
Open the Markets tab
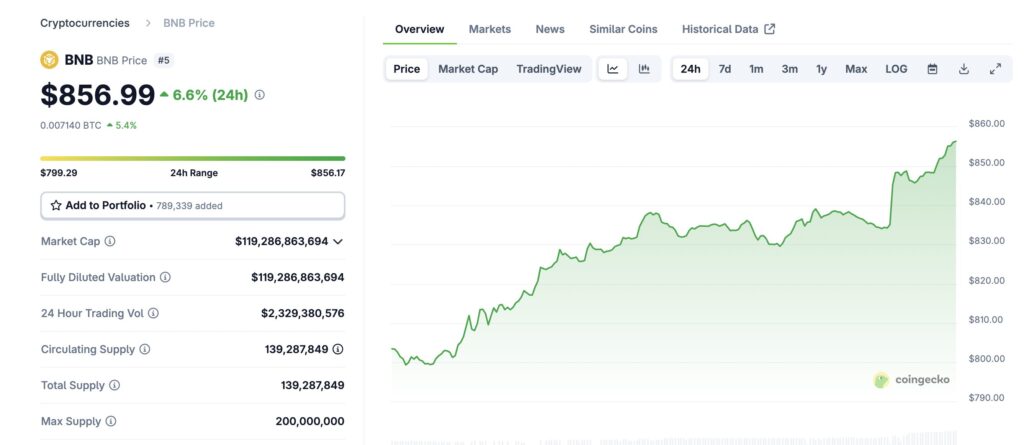pyautogui.click(x=490, y=29)
